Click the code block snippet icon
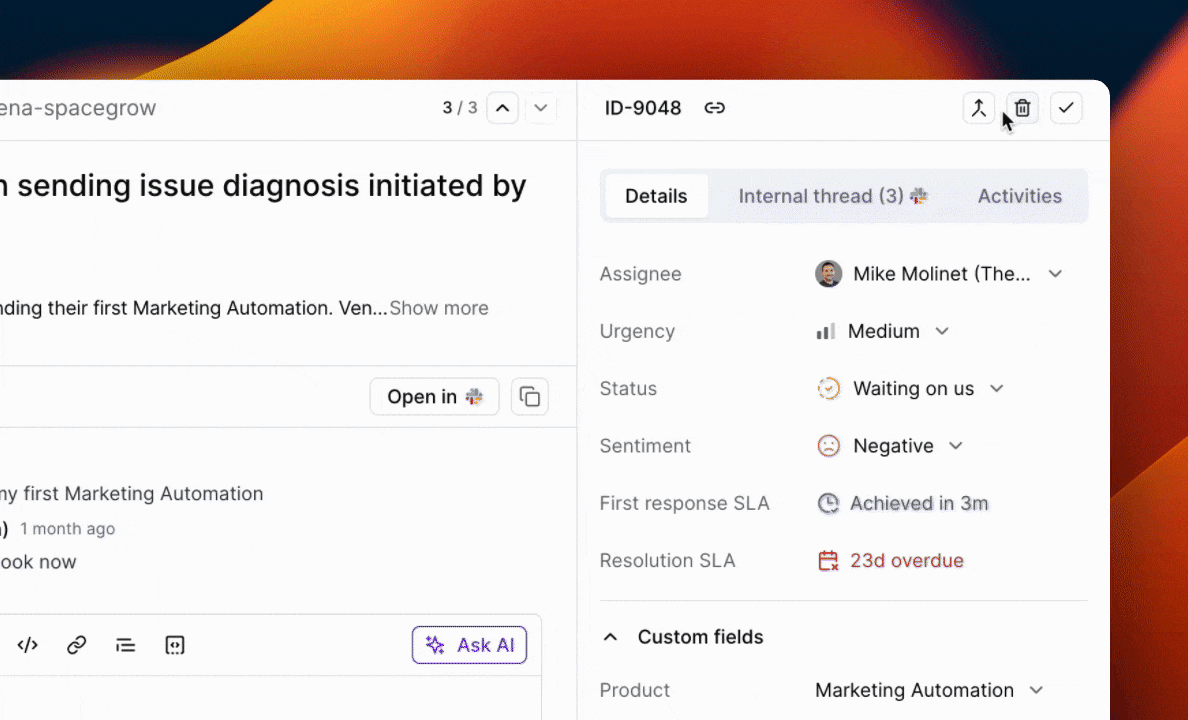Viewport: 1188px width, 720px height. pos(175,645)
